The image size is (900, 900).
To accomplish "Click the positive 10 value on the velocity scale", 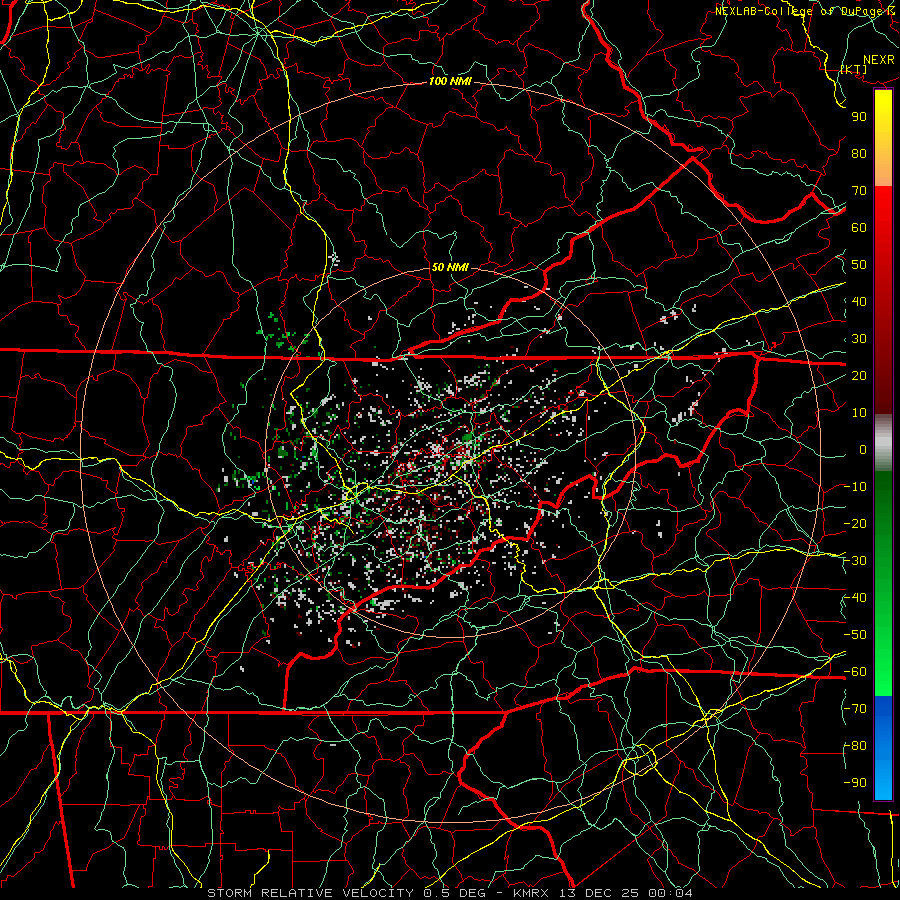I will click(859, 413).
